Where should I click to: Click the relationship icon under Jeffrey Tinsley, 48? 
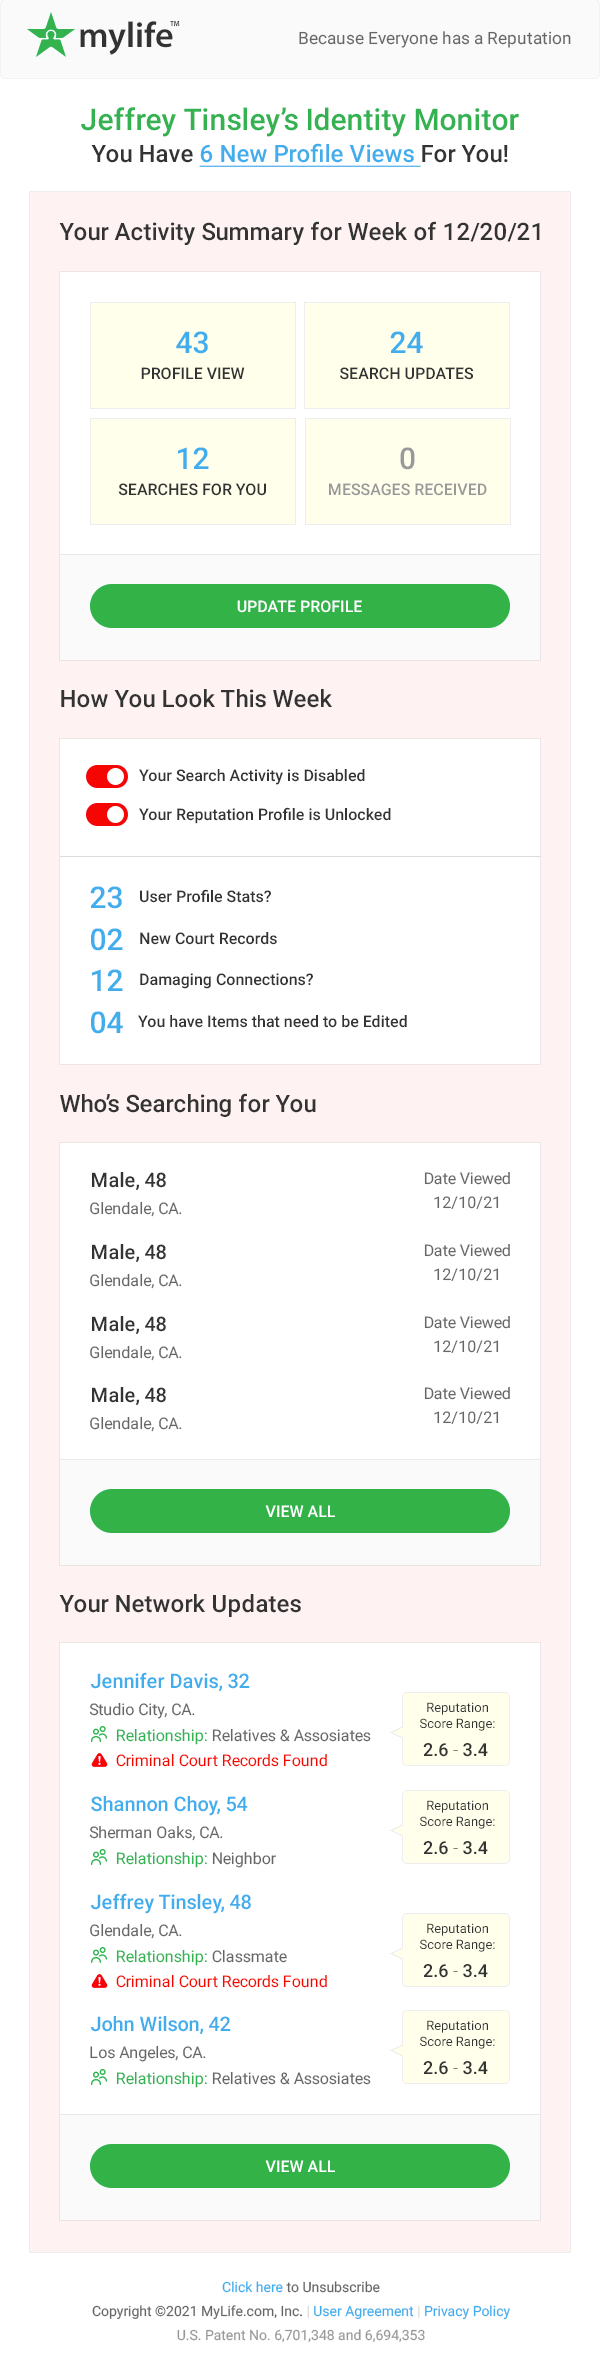click(x=99, y=1955)
